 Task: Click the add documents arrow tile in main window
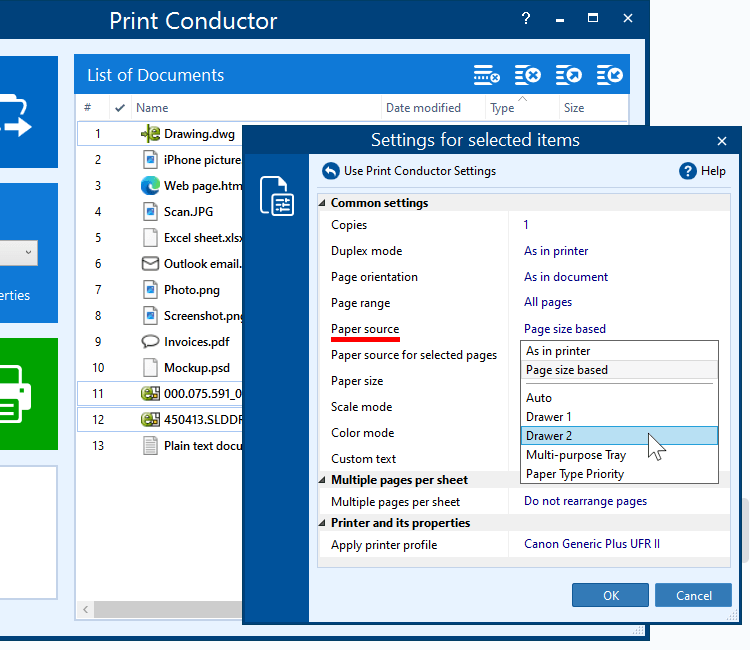pyautogui.click(x=29, y=112)
